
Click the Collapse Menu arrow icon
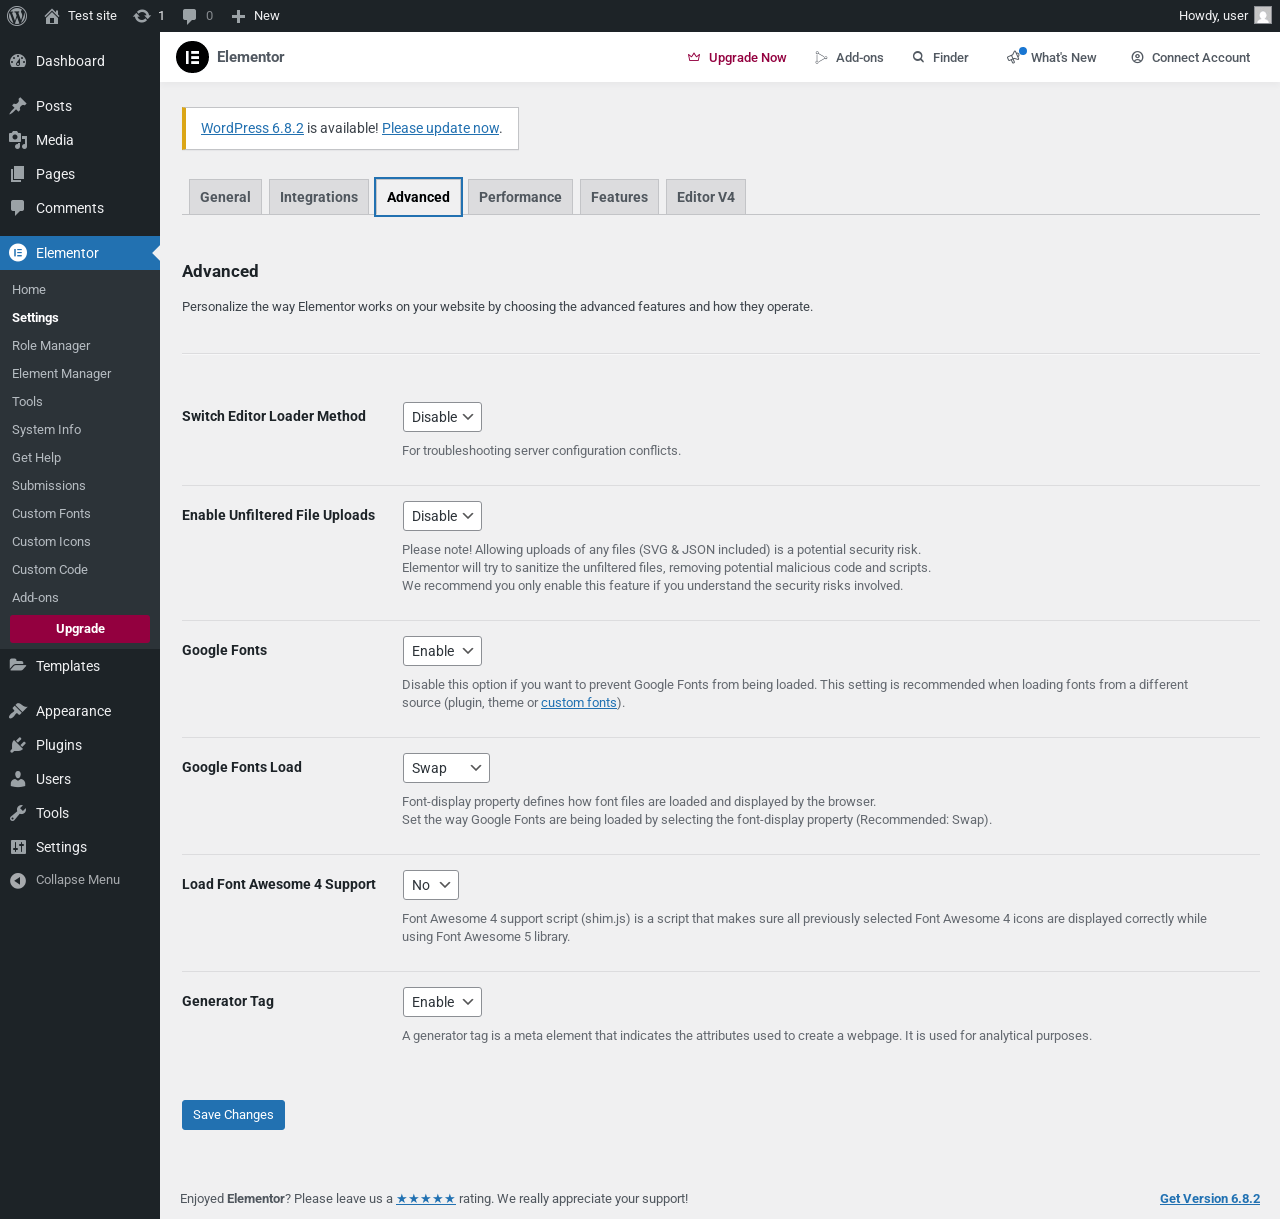point(18,880)
